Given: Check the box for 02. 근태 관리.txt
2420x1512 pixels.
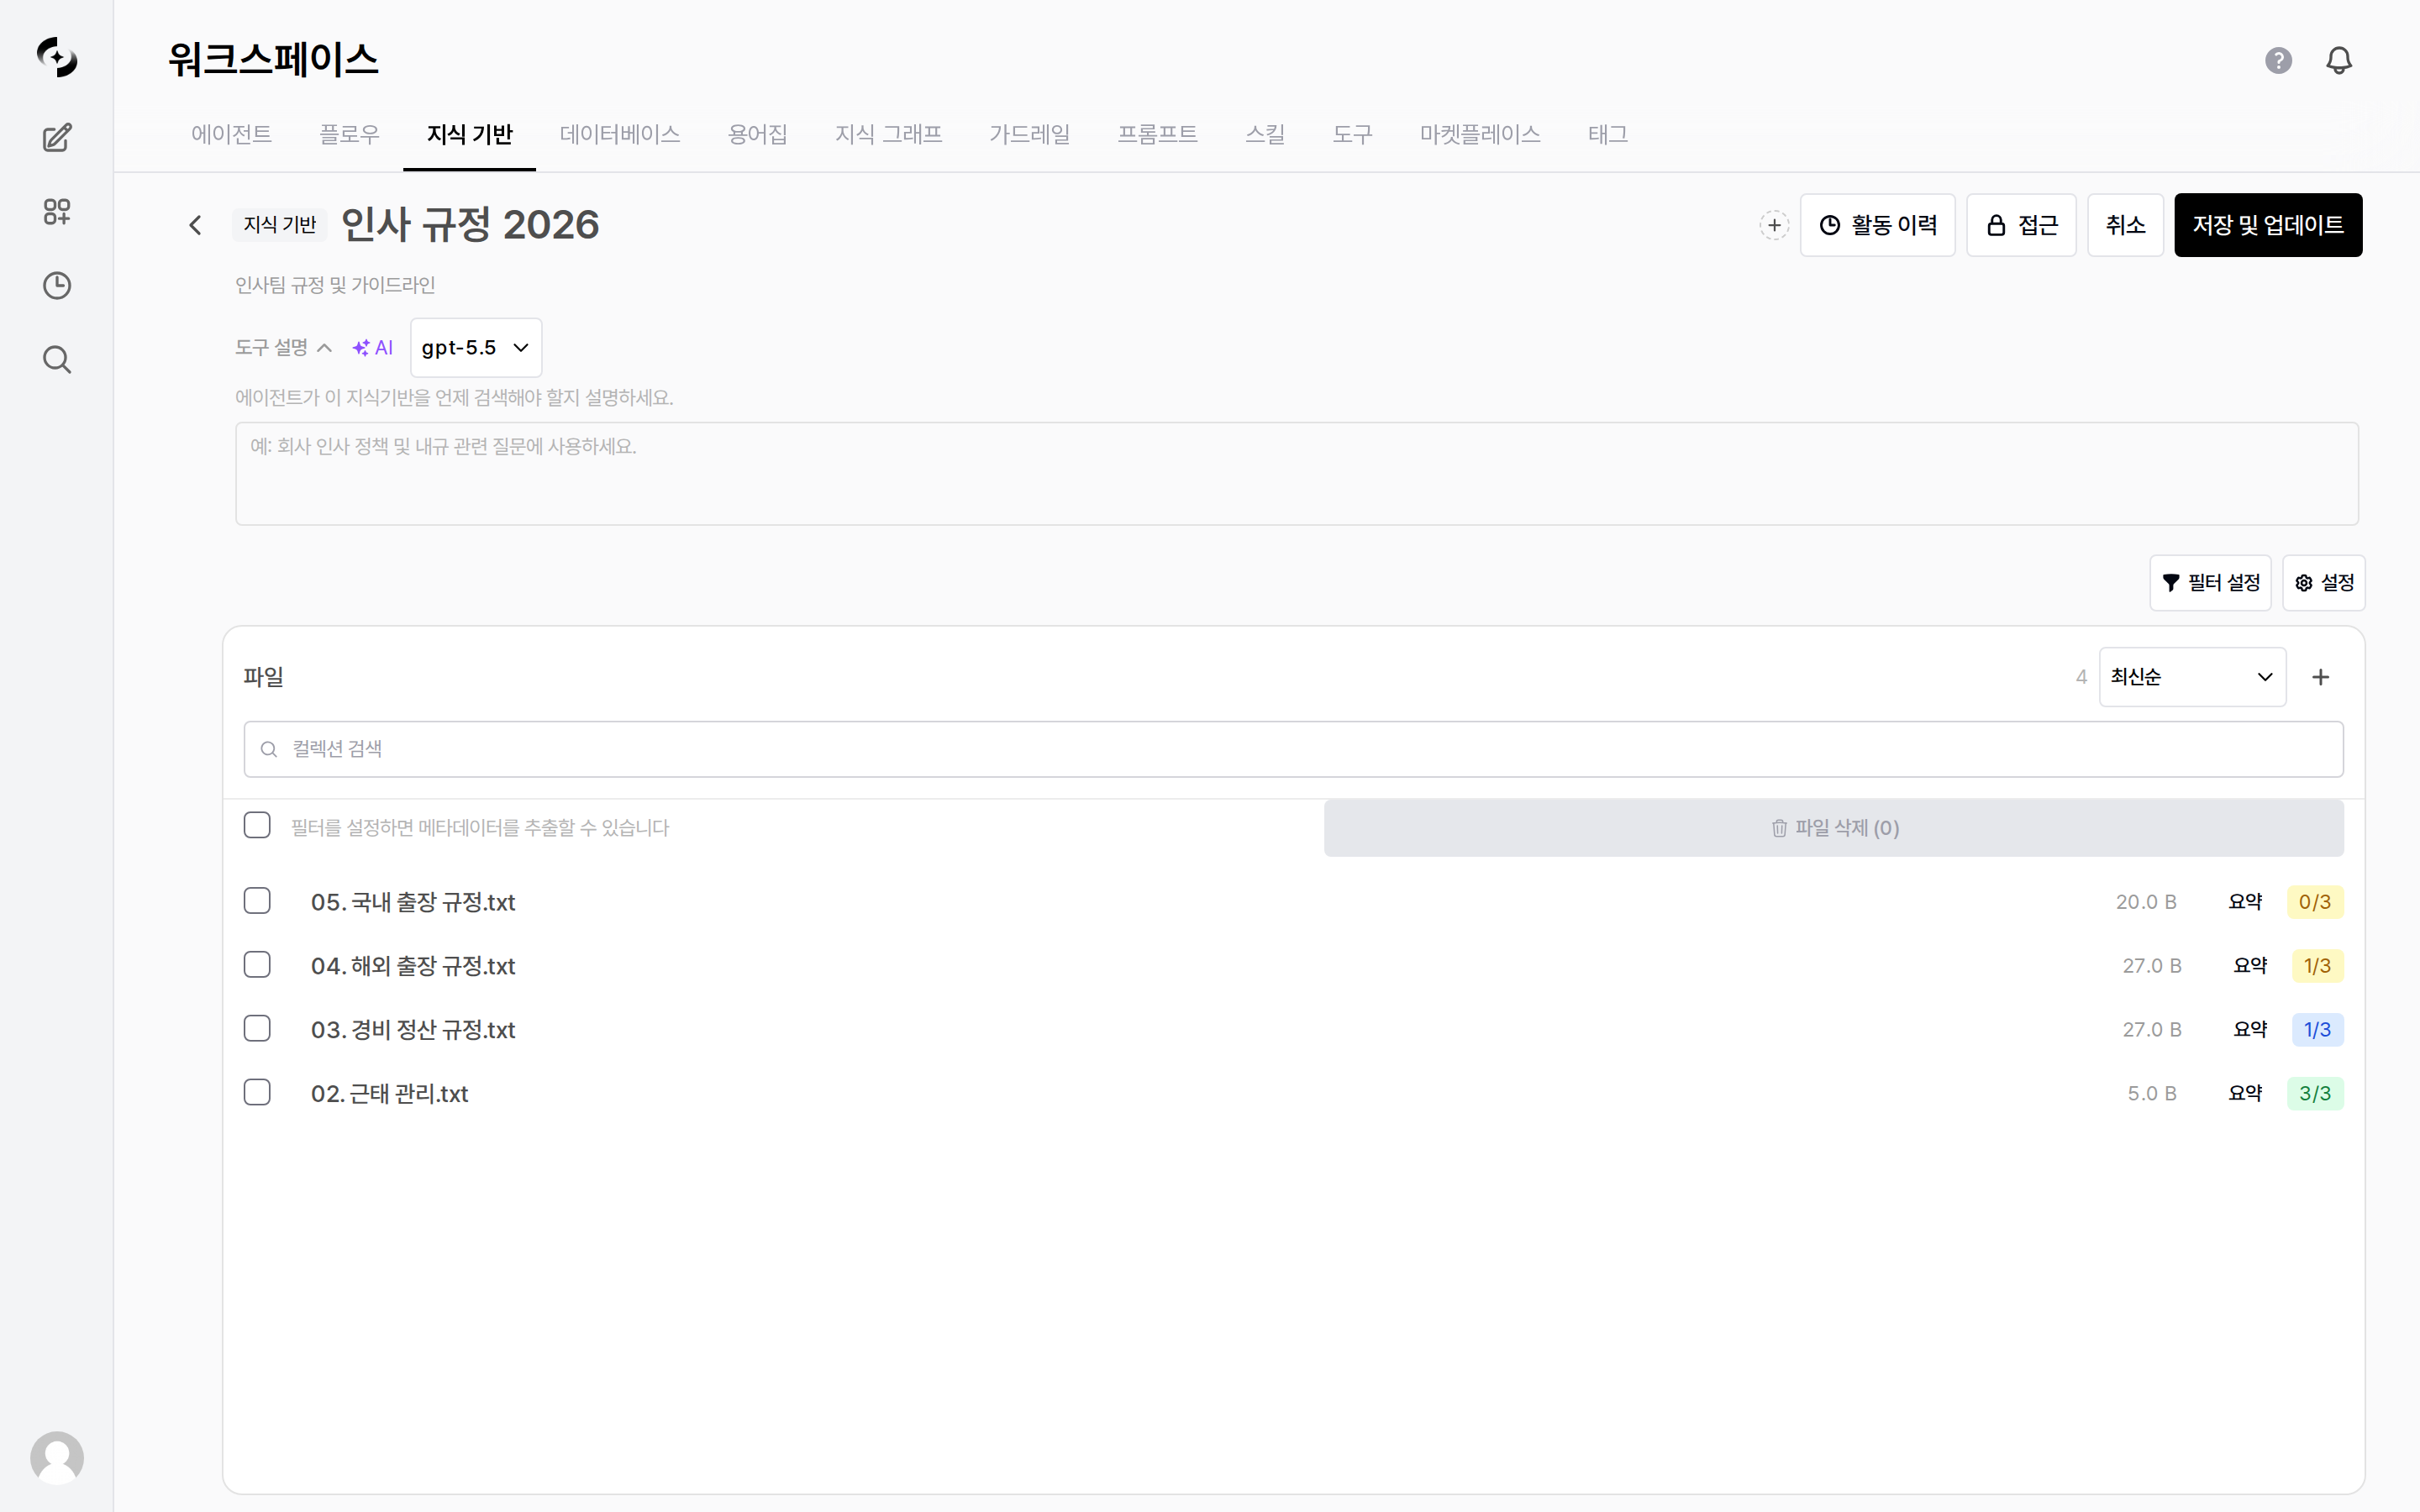Looking at the screenshot, I should (x=257, y=1092).
